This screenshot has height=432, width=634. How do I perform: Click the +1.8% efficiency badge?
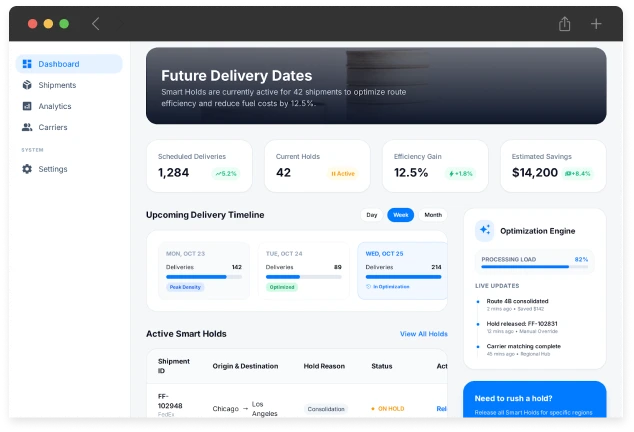pyautogui.click(x=461, y=174)
